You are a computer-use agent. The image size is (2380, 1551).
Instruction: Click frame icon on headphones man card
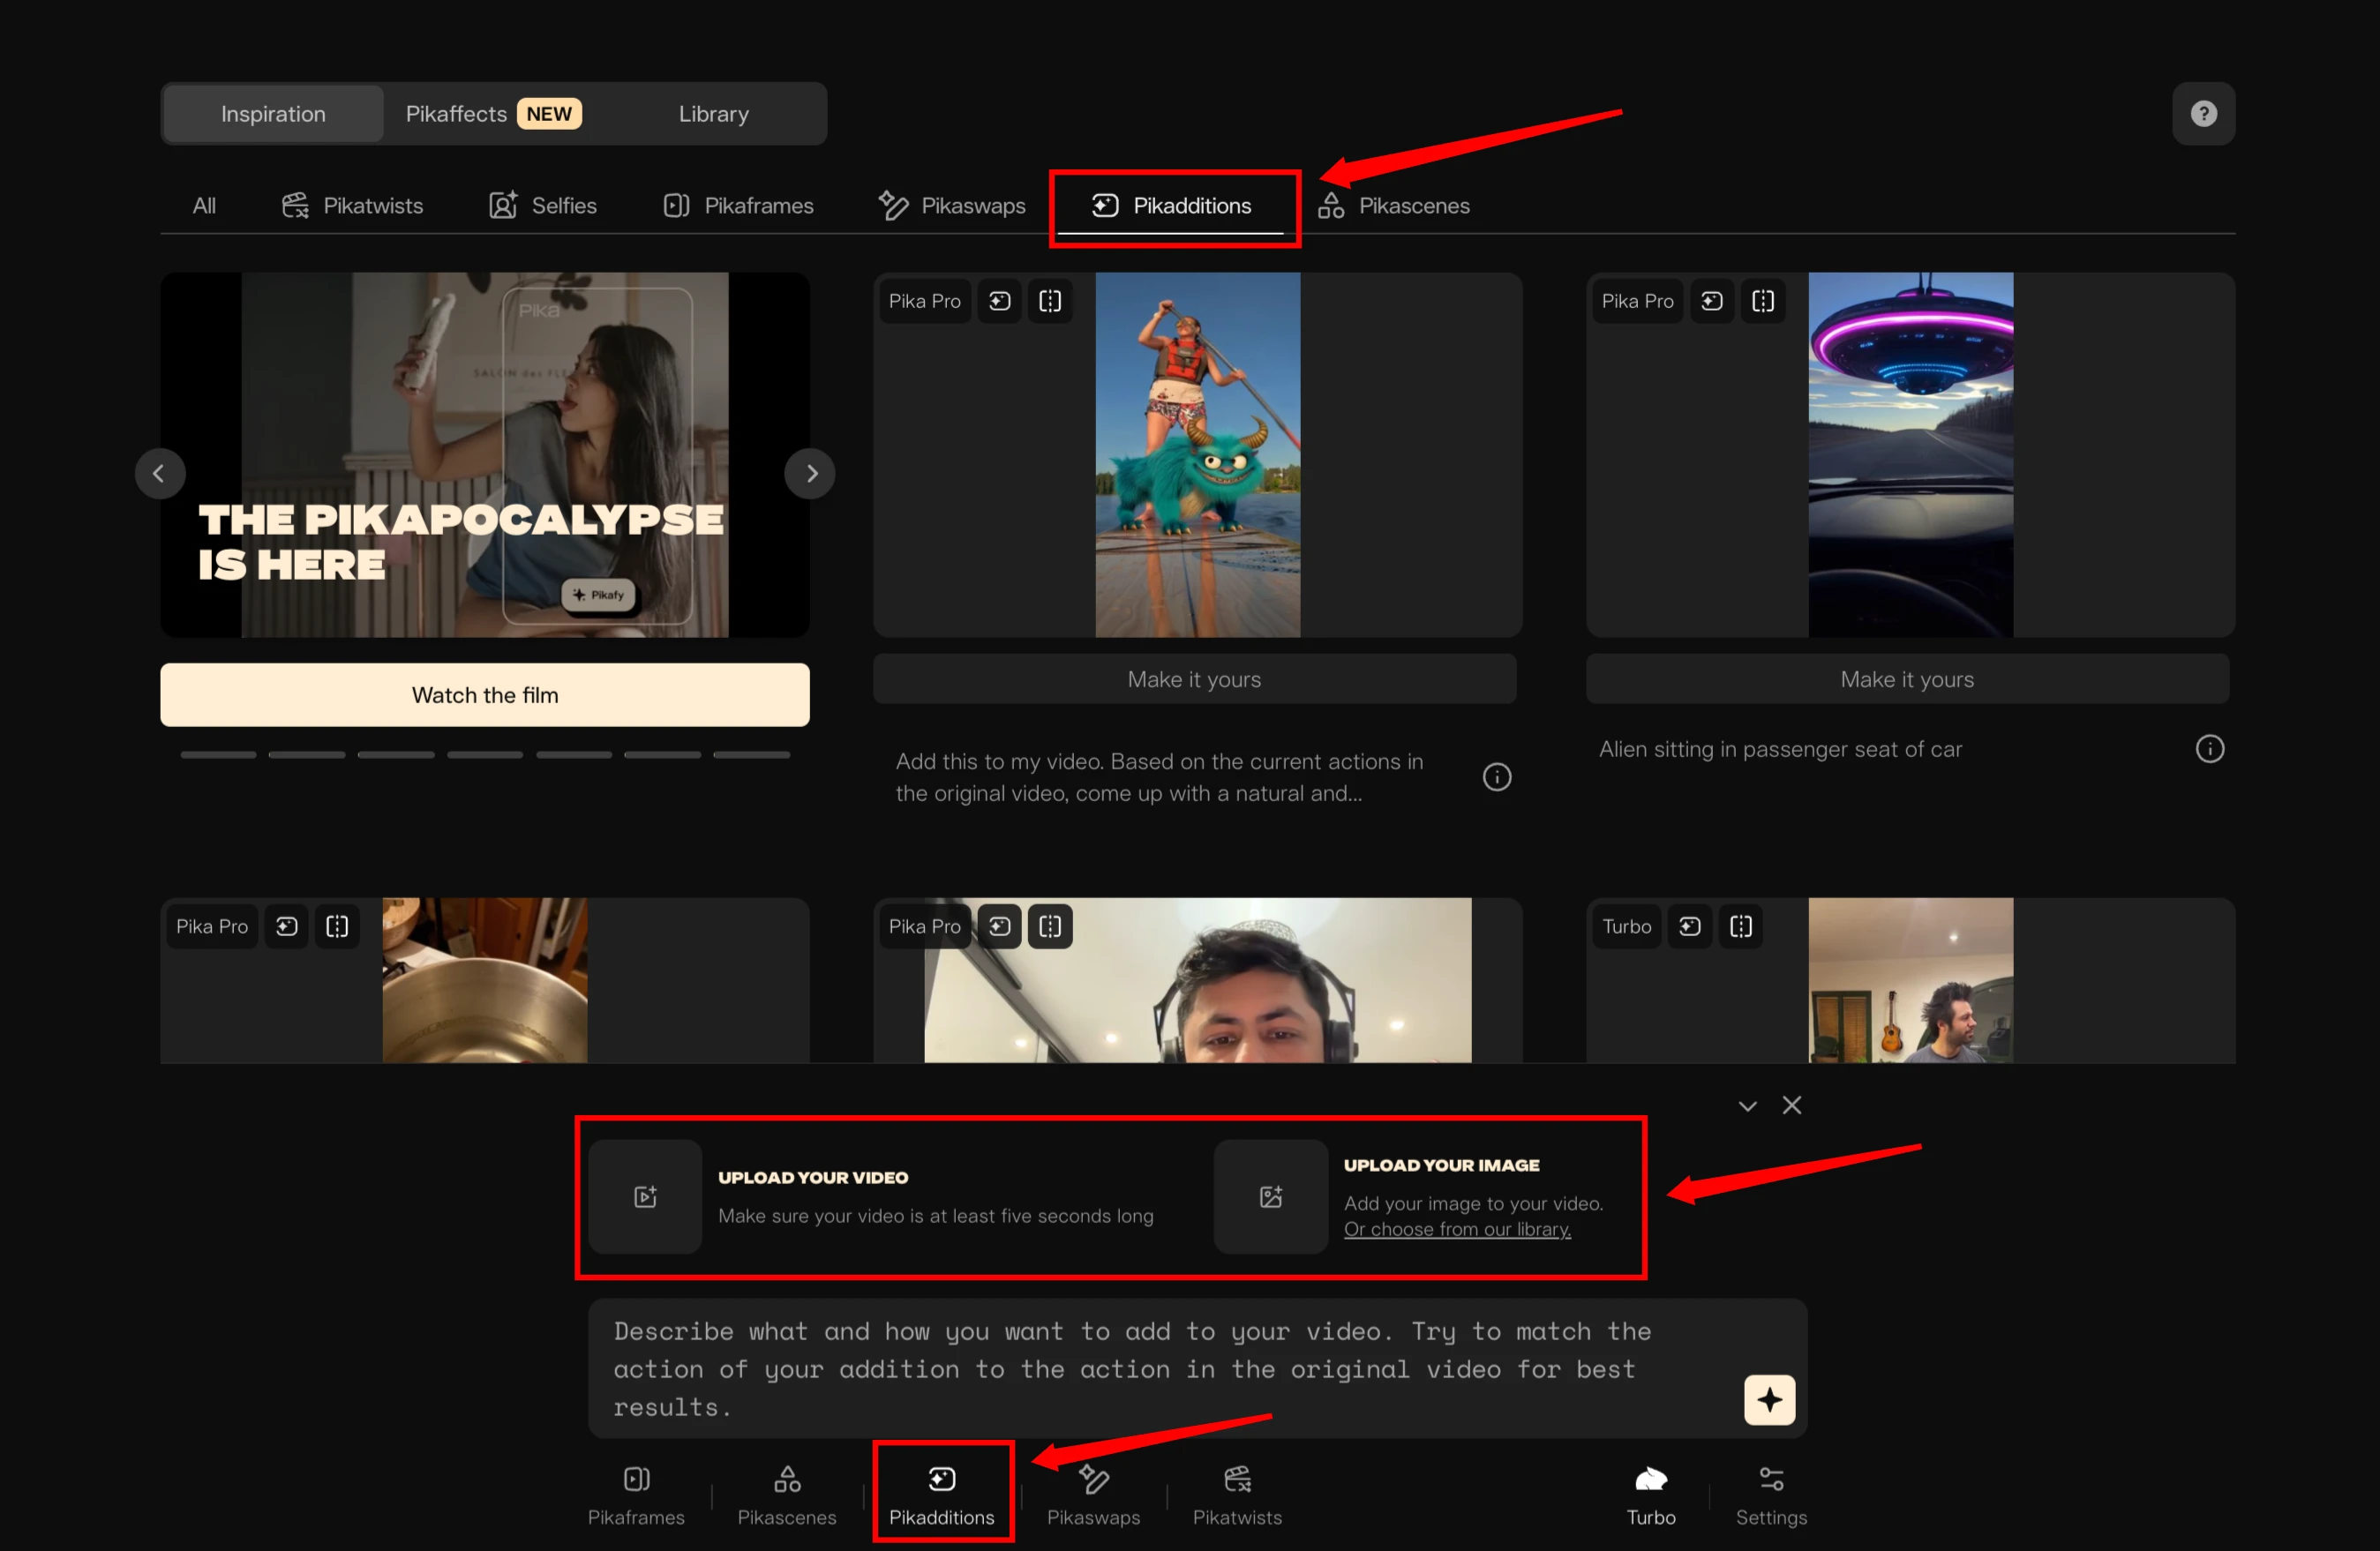pos(1050,926)
